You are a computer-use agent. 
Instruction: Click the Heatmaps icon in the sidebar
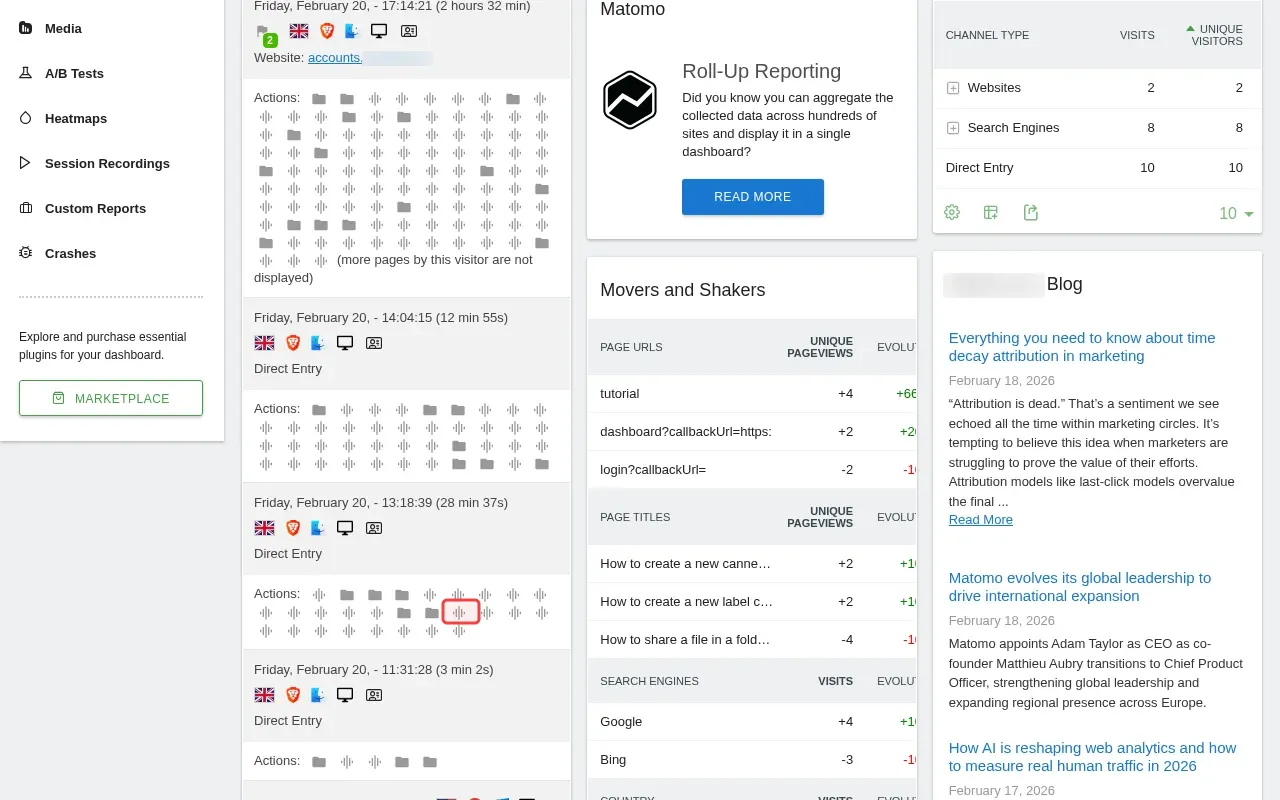pyautogui.click(x=24, y=118)
